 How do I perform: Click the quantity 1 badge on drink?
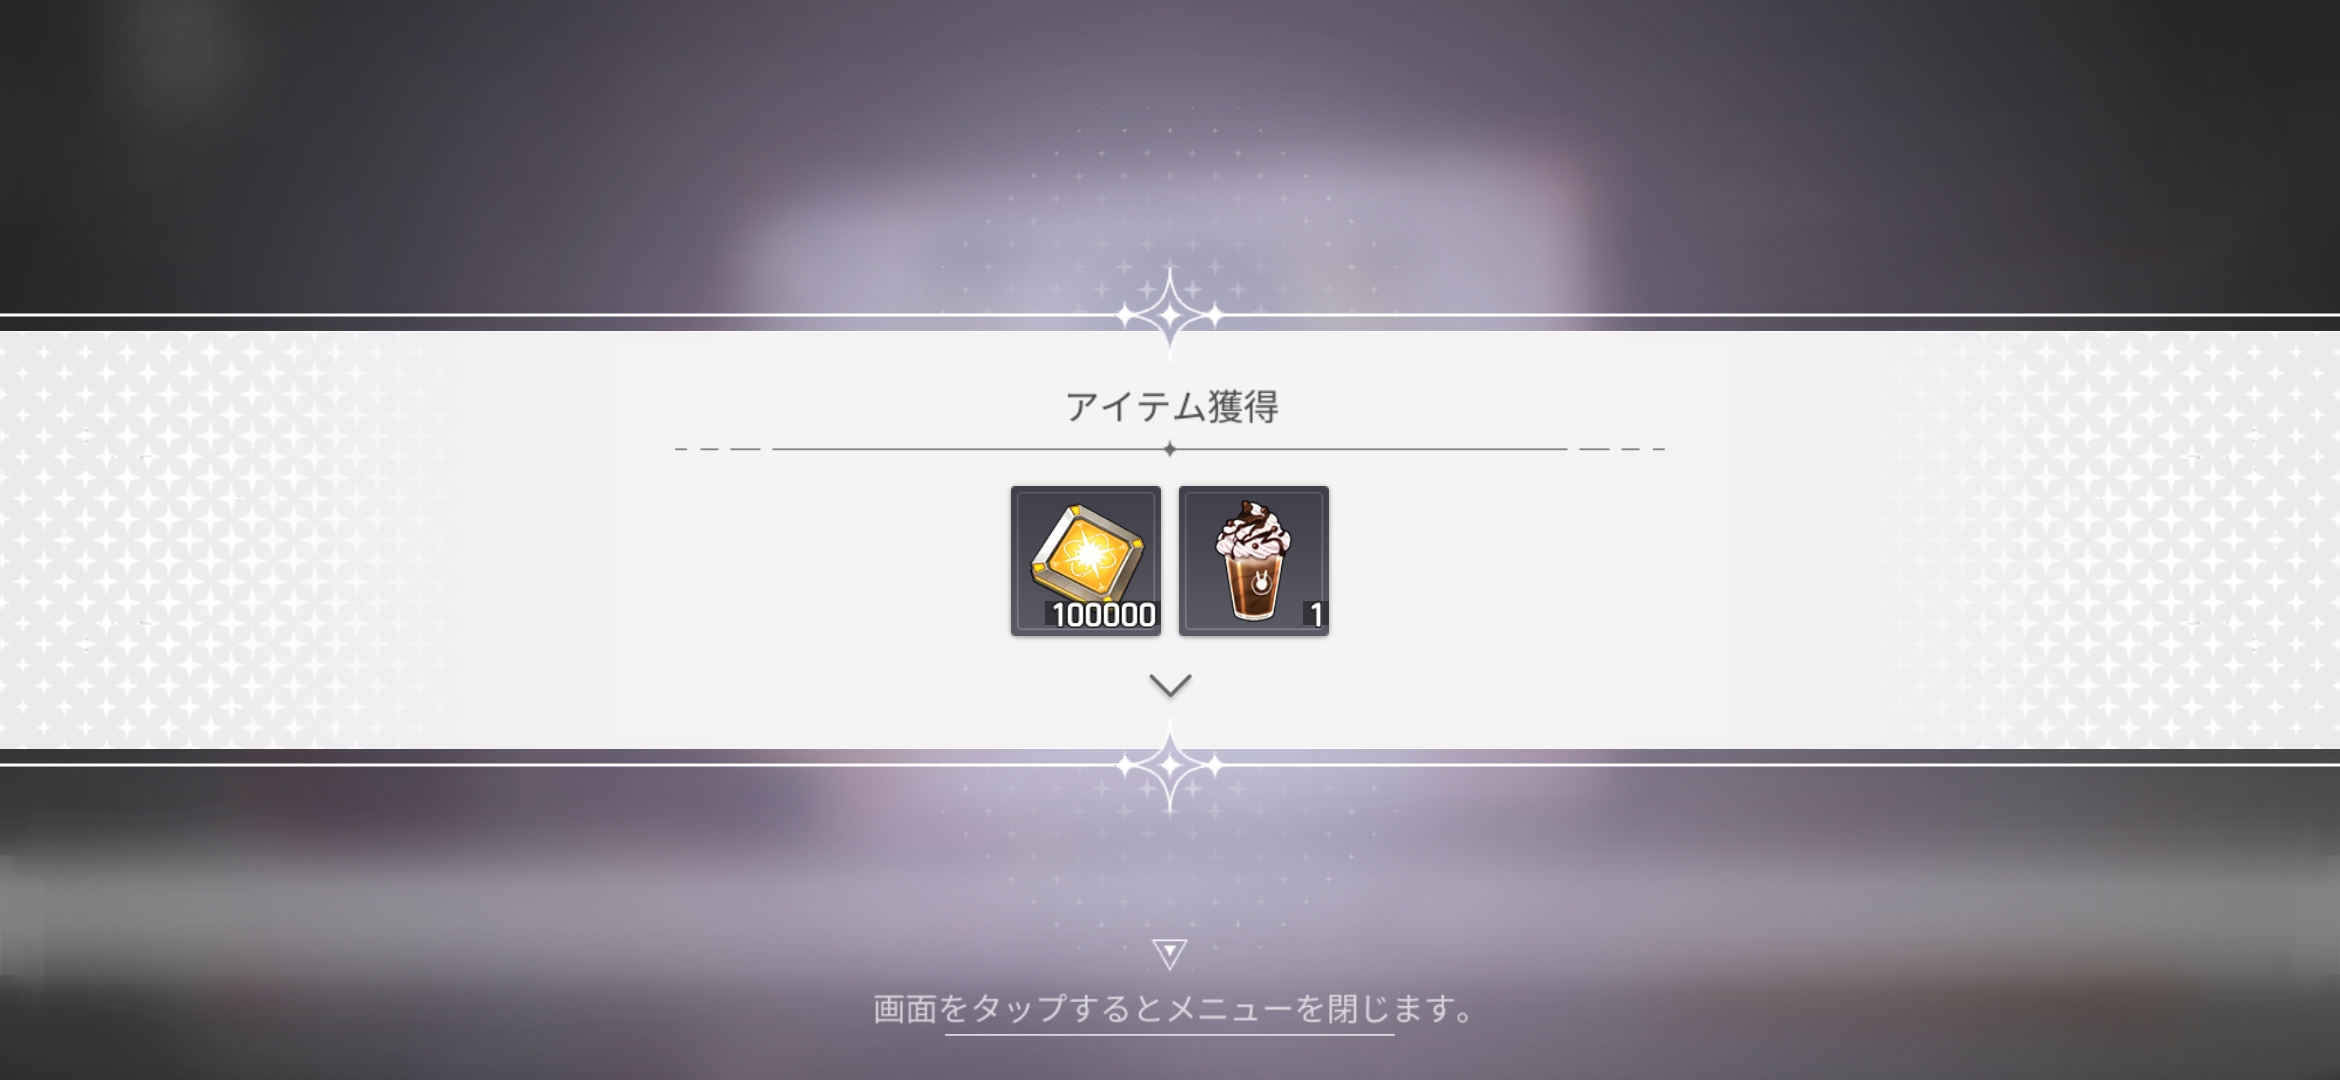[x=1316, y=615]
